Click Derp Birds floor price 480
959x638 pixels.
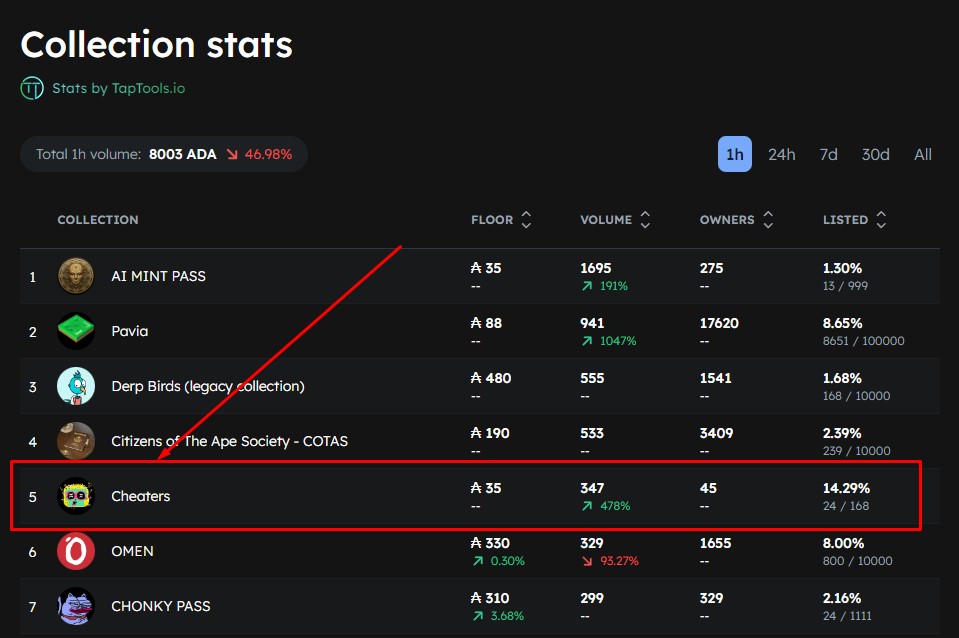(491, 378)
